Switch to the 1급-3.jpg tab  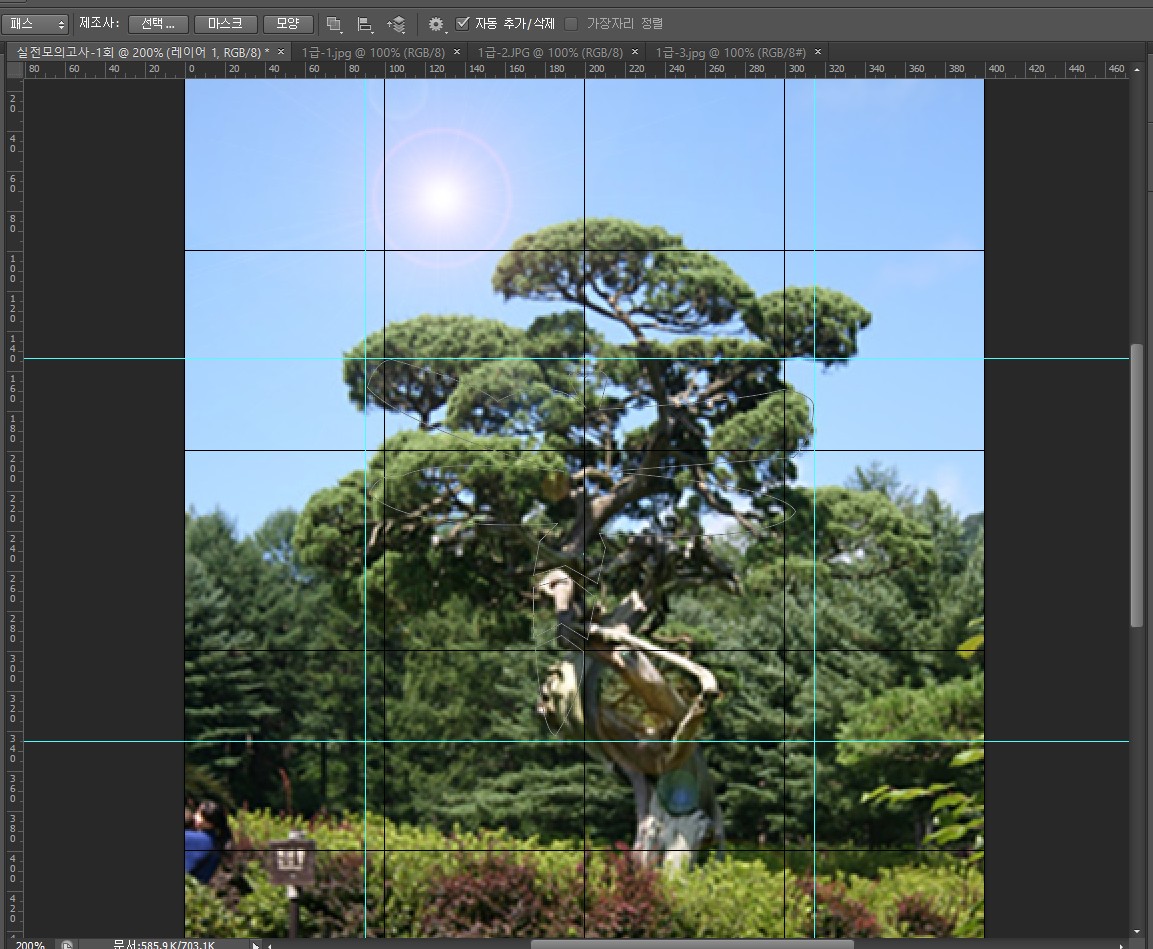tap(730, 52)
